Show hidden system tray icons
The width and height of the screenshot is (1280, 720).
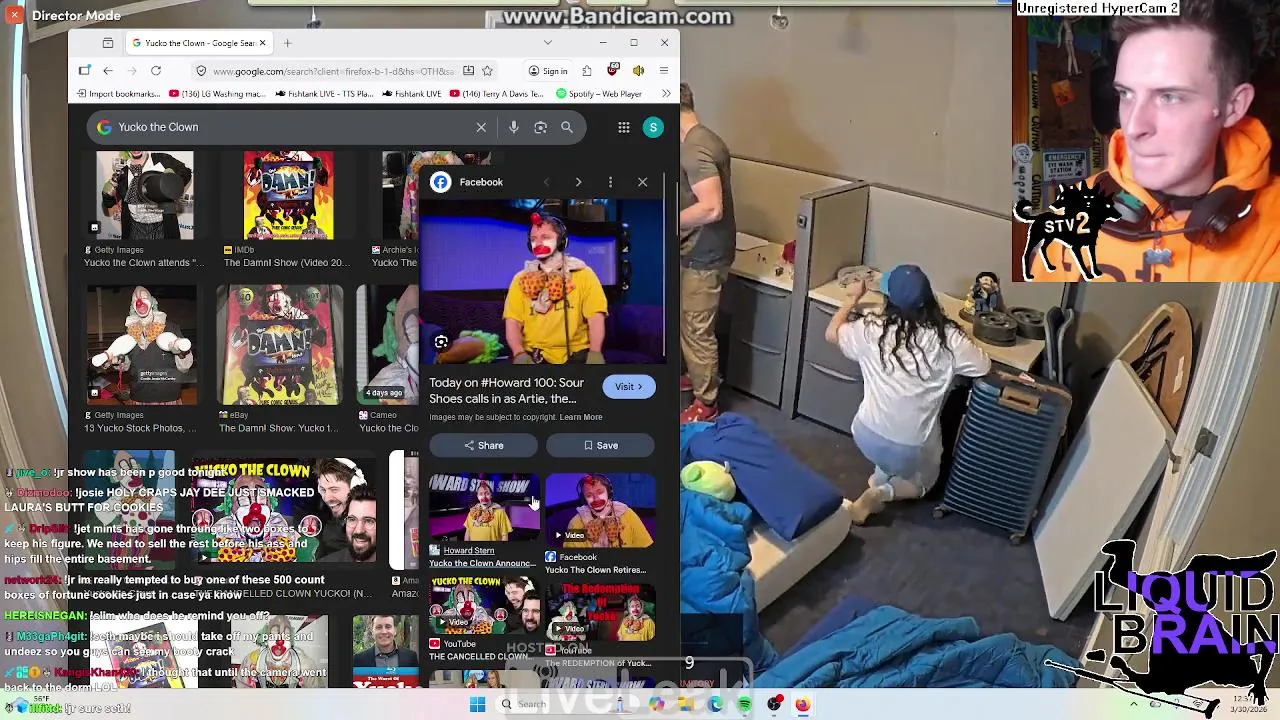(1133, 704)
